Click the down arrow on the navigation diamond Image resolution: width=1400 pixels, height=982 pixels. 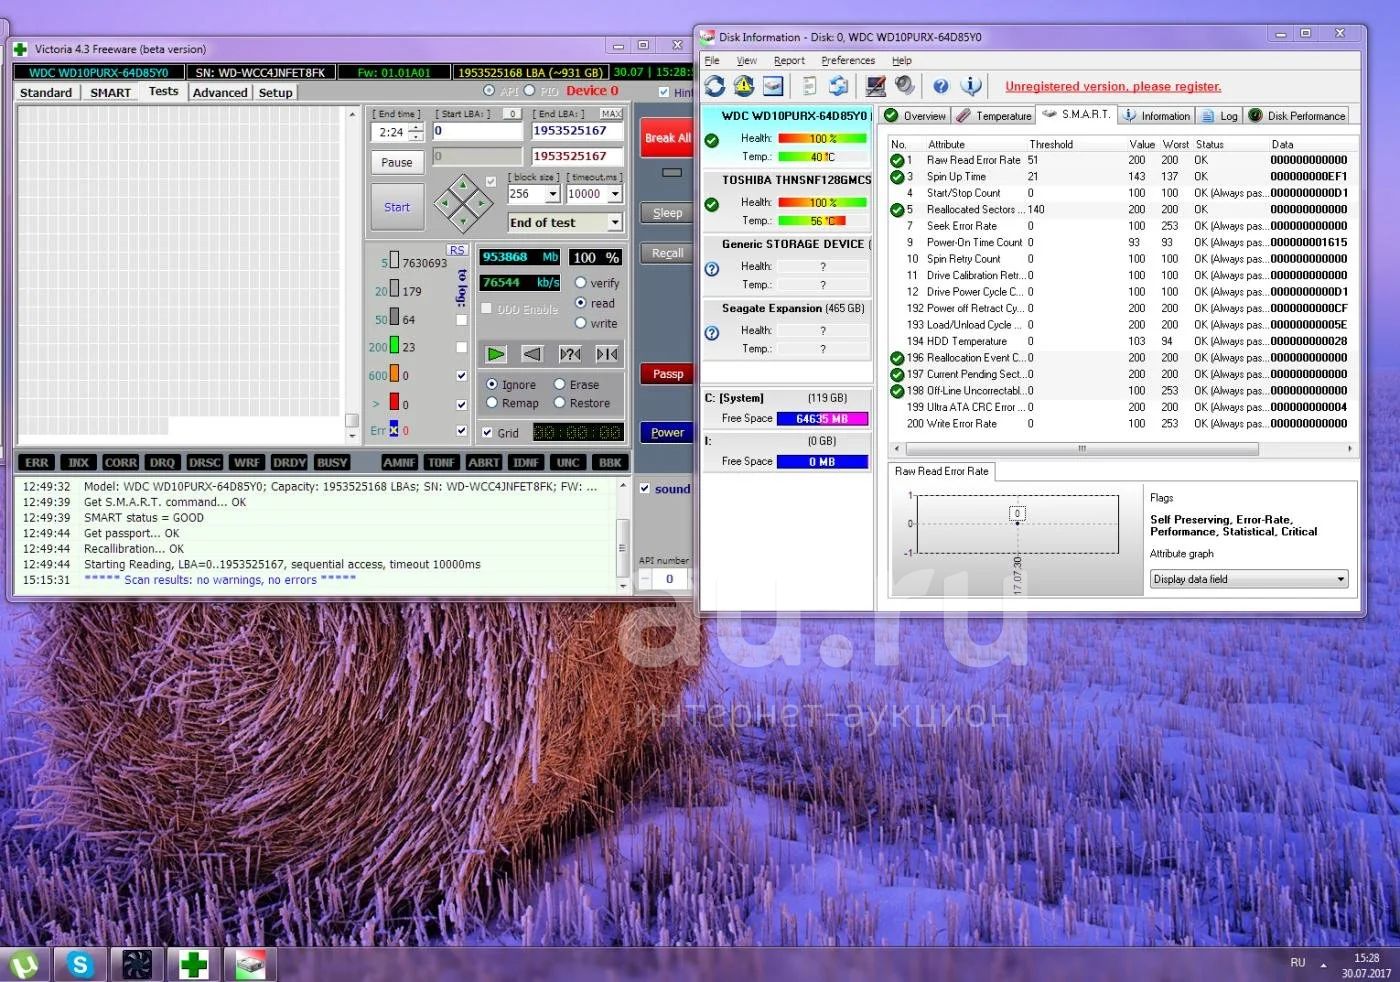point(462,221)
